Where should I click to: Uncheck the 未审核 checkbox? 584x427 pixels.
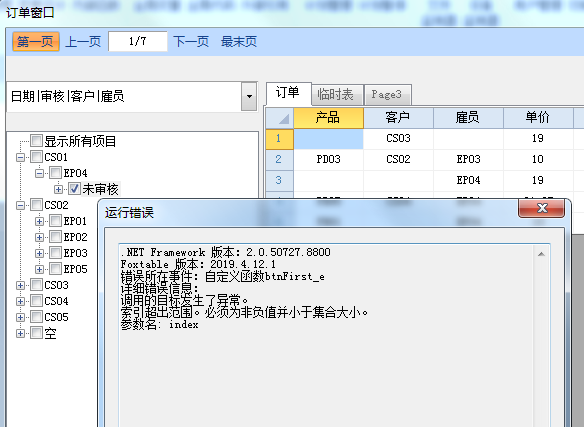(74, 189)
